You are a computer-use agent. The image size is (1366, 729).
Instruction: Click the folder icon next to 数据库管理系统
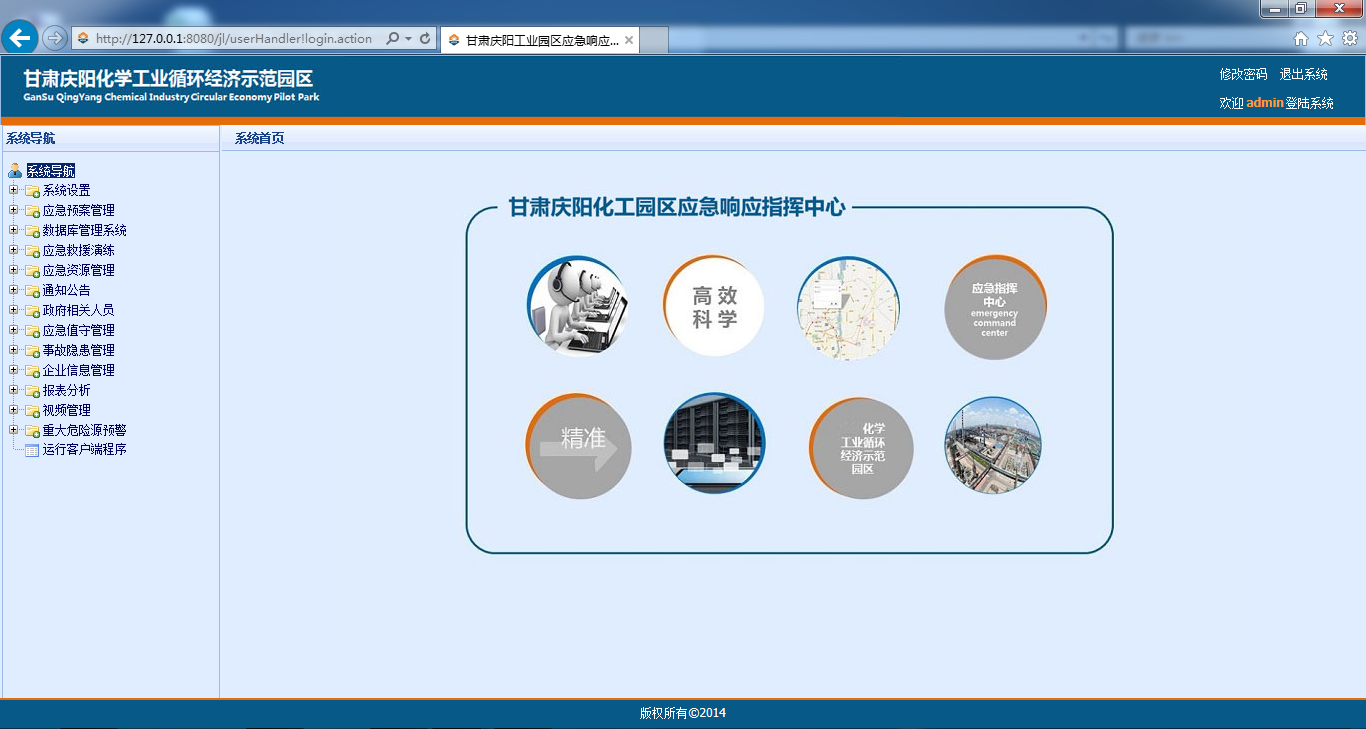[x=32, y=231]
